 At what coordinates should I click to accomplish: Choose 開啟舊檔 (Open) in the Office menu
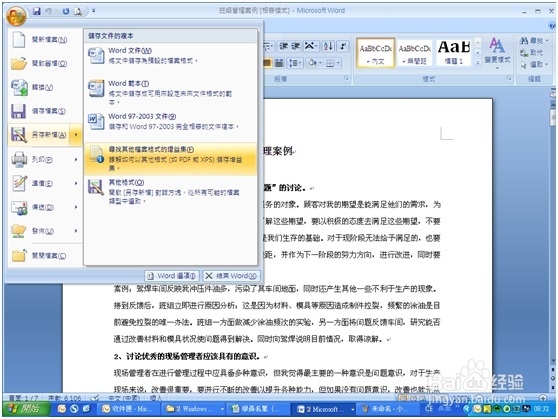[44, 63]
